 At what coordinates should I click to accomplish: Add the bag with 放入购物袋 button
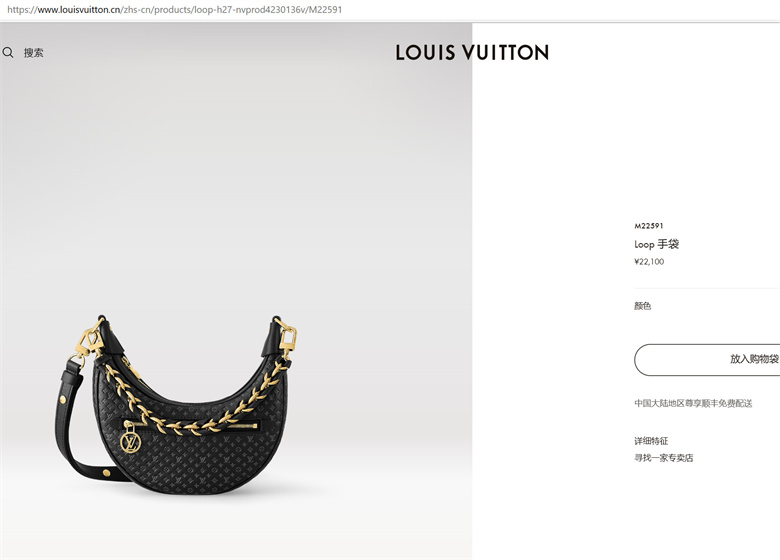coord(707,360)
